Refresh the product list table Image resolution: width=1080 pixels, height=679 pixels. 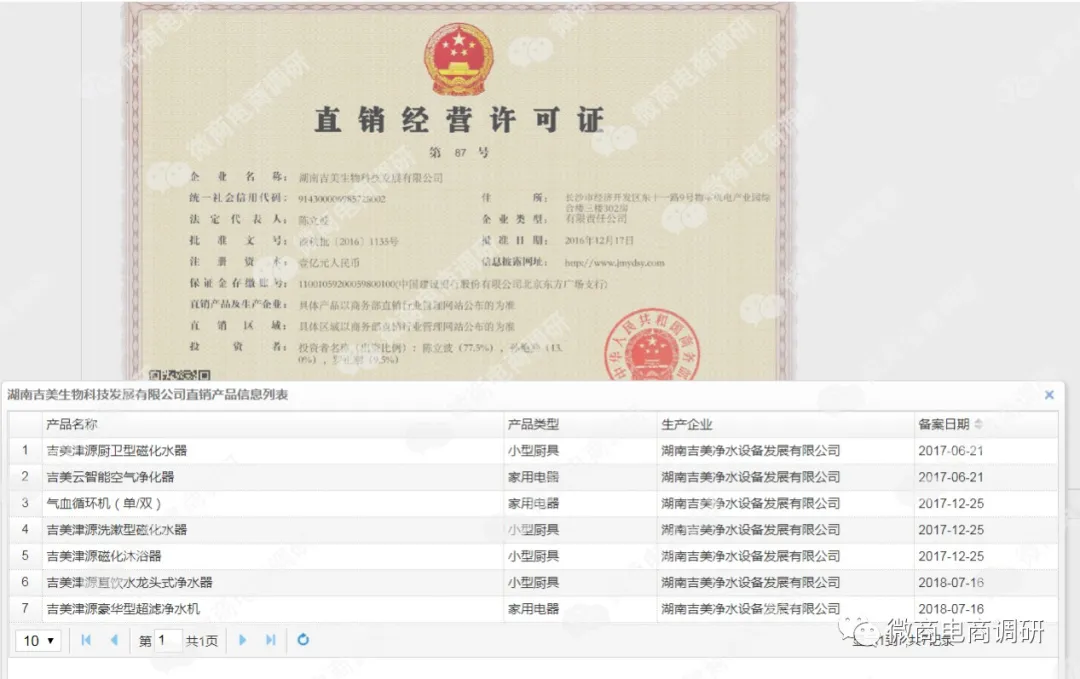303,640
